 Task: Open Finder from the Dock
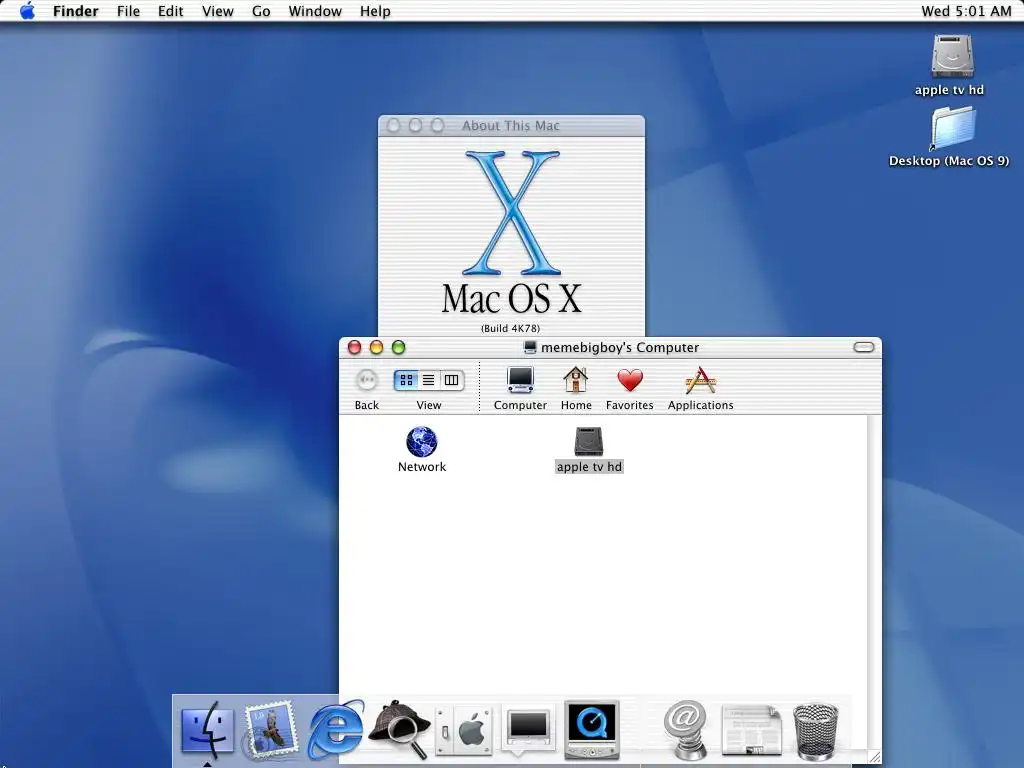[x=207, y=729]
